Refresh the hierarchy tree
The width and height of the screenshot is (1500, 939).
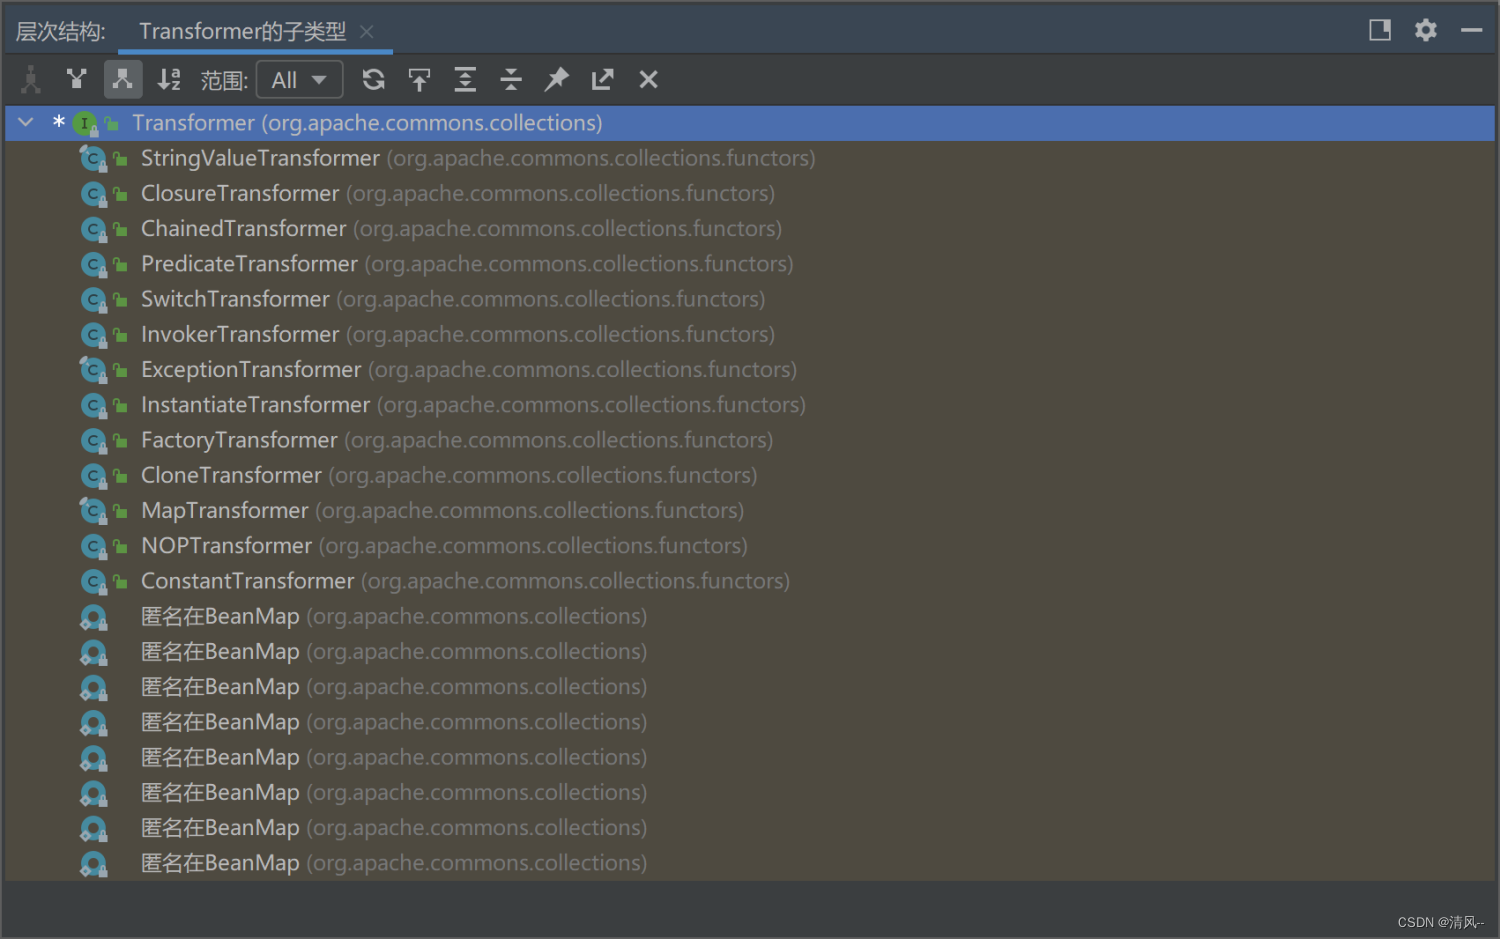pos(374,79)
